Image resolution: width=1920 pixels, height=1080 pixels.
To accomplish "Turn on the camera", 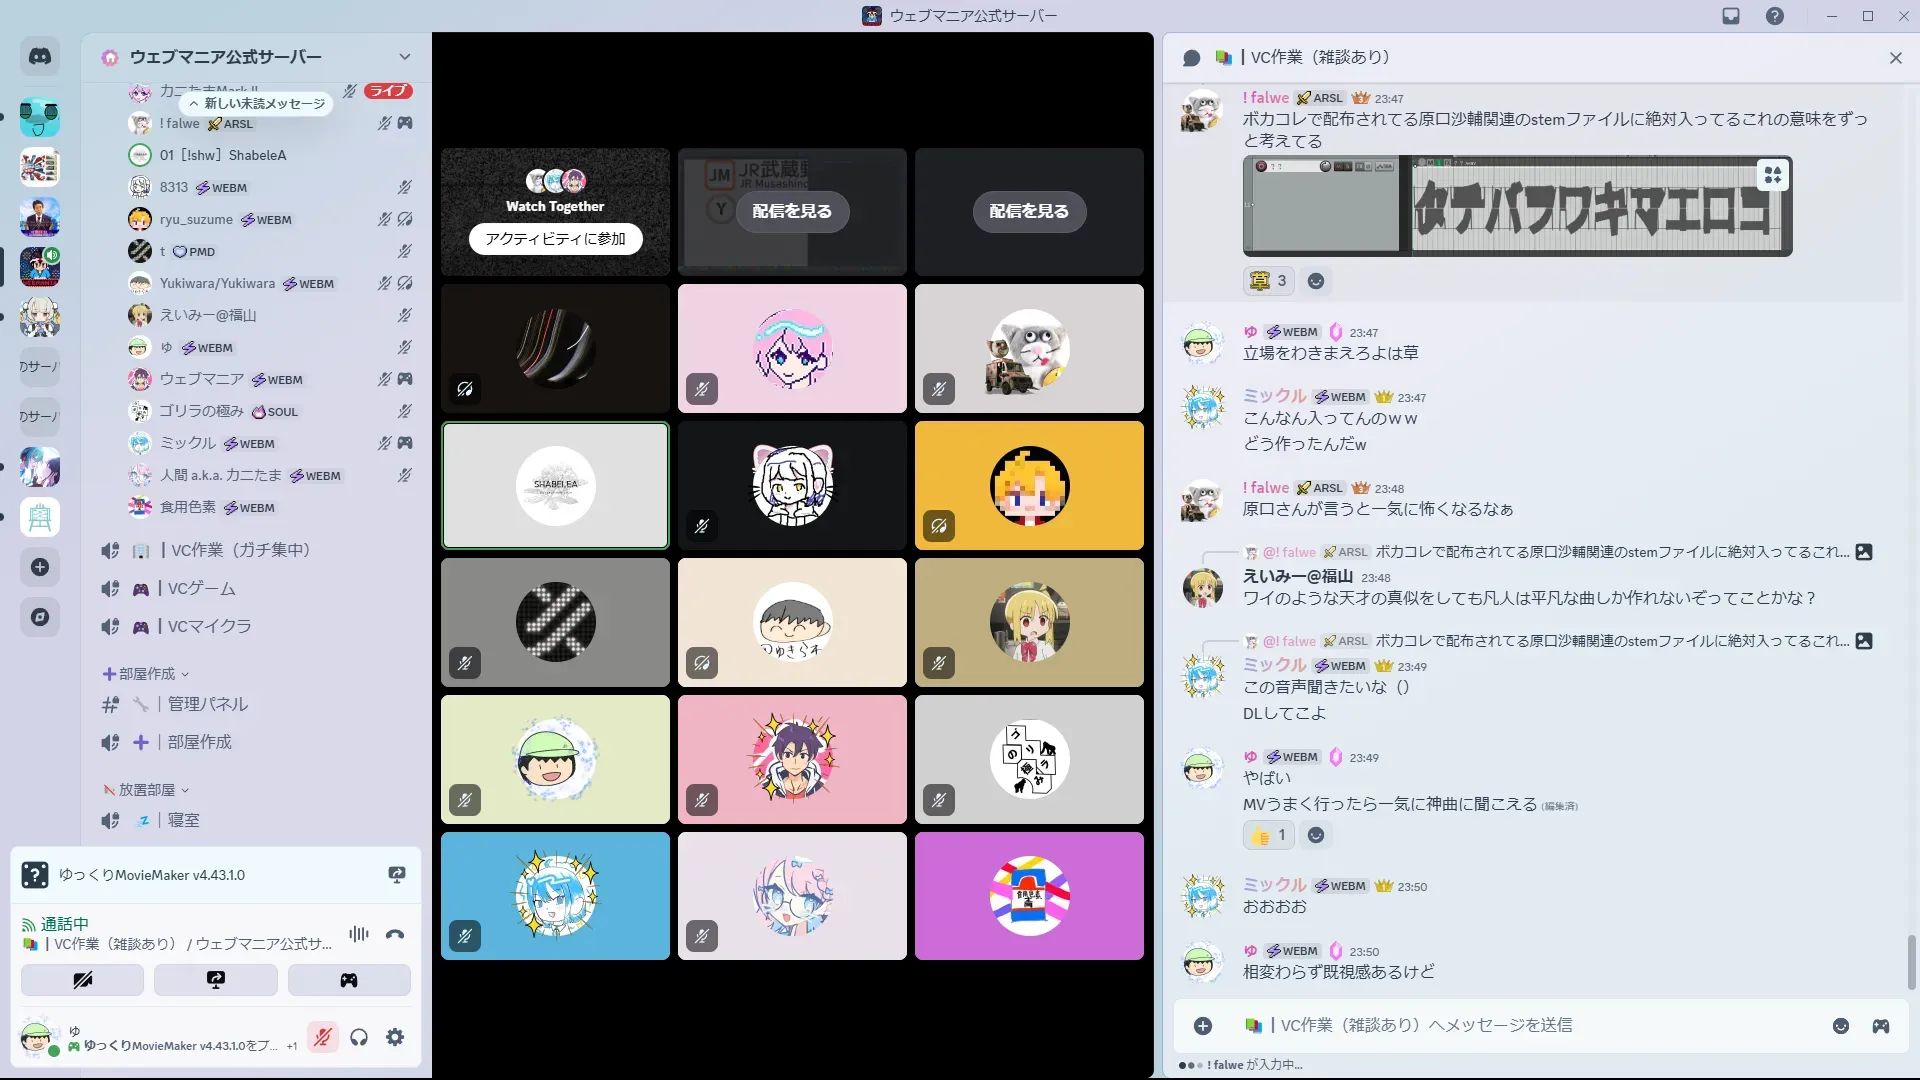I will 82,980.
